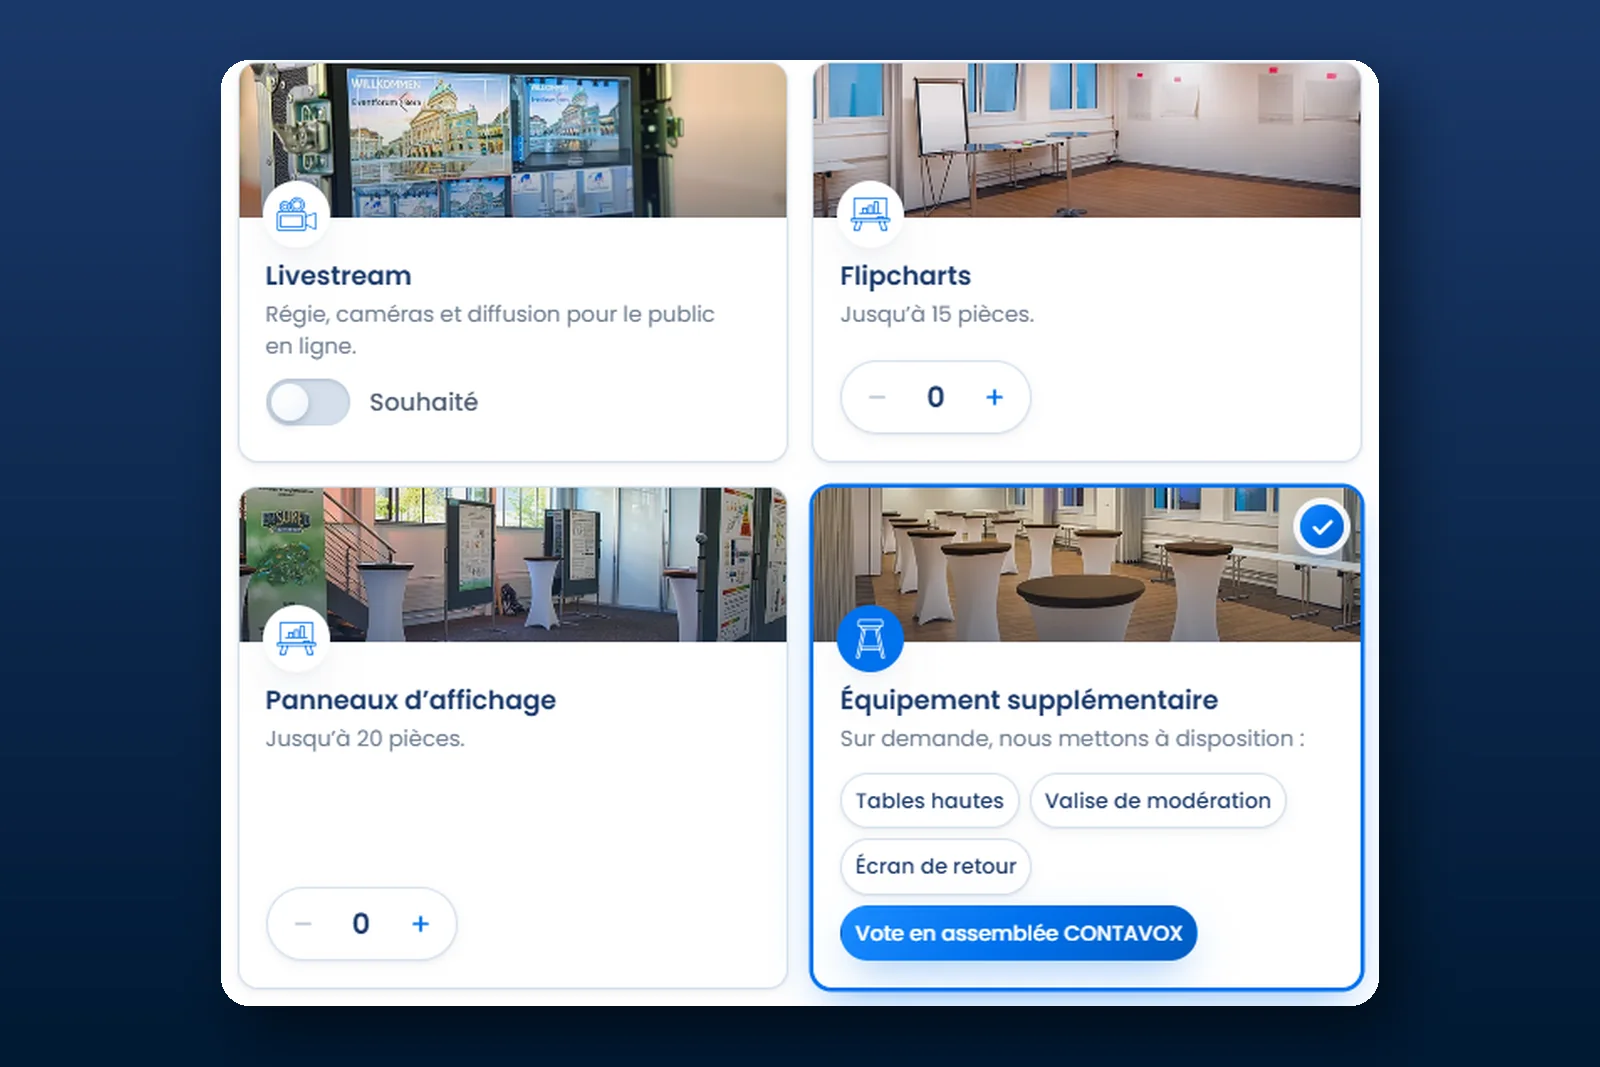This screenshot has width=1600, height=1067.
Task: Click the 'Régie, caméras et diffusion' description
Action: pos(490,330)
